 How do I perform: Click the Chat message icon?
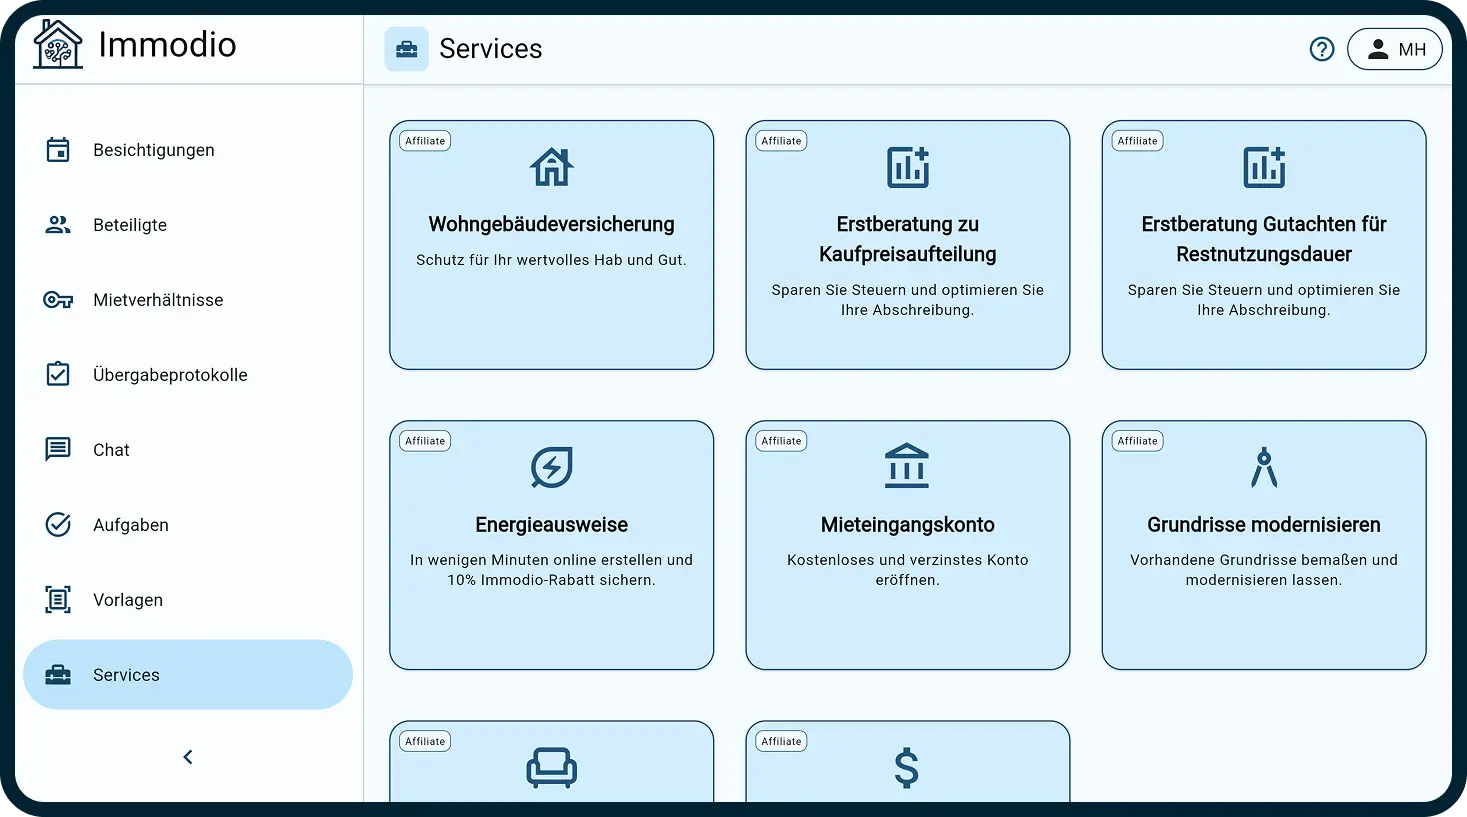58,450
